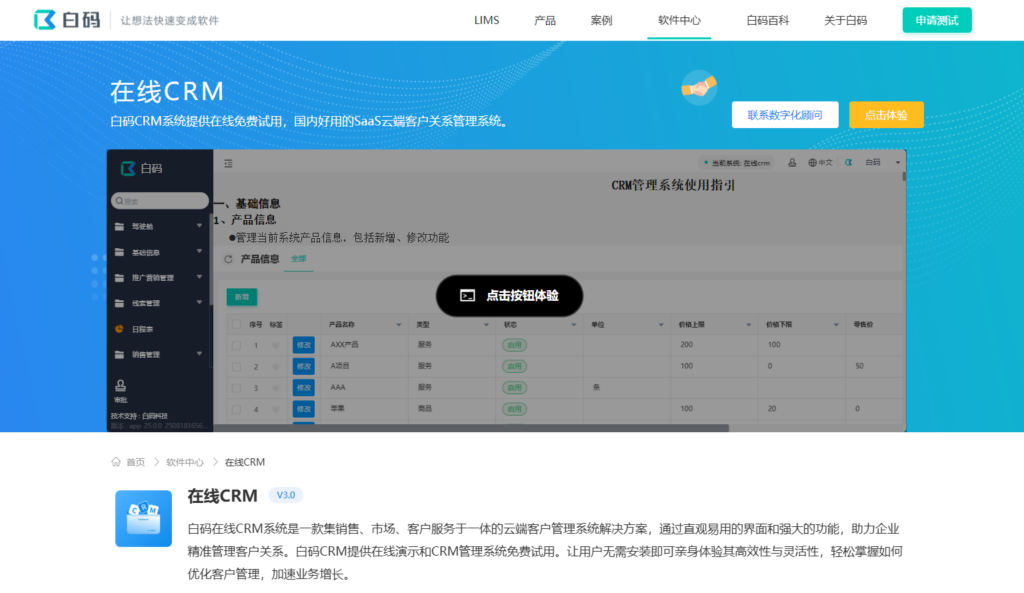Click the handshake icon in the banner
This screenshot has height=593, width=1024.
point(699,89)
